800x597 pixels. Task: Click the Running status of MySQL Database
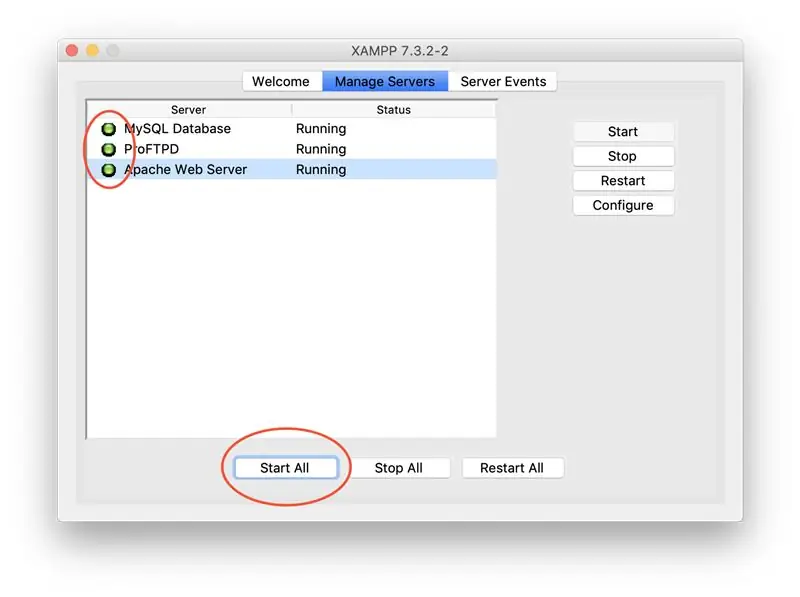click(321, 129)
